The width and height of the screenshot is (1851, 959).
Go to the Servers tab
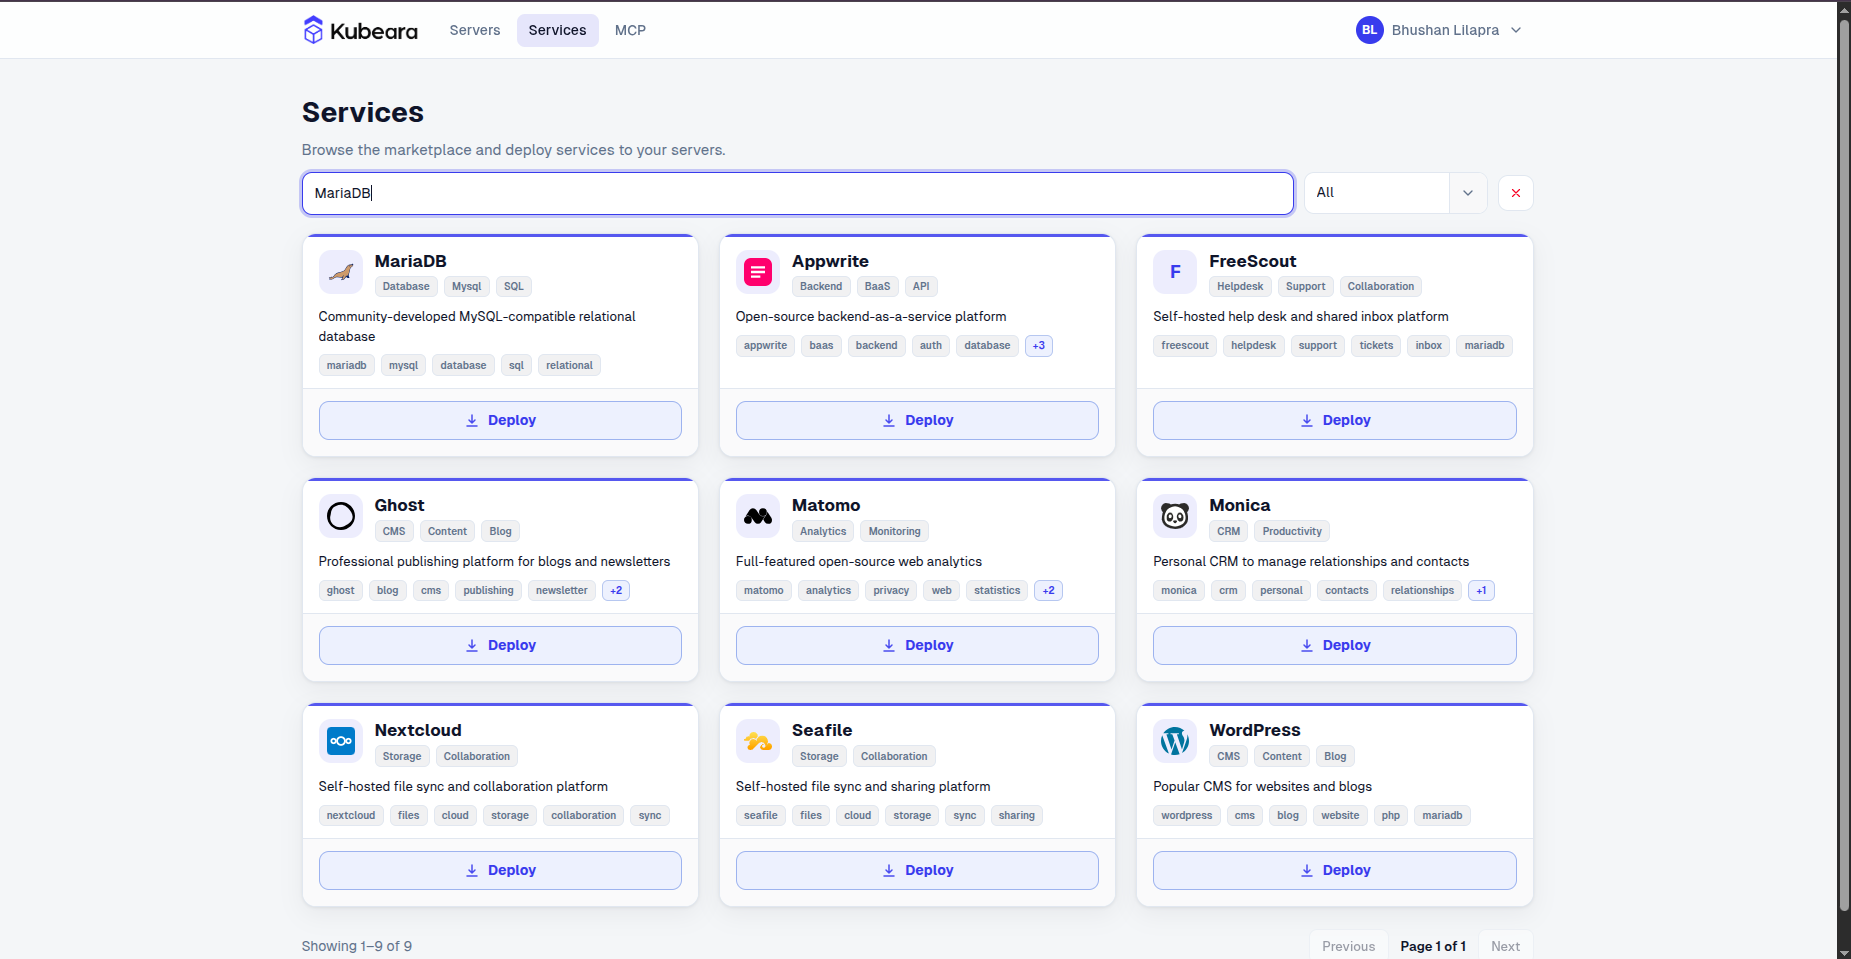475,30
